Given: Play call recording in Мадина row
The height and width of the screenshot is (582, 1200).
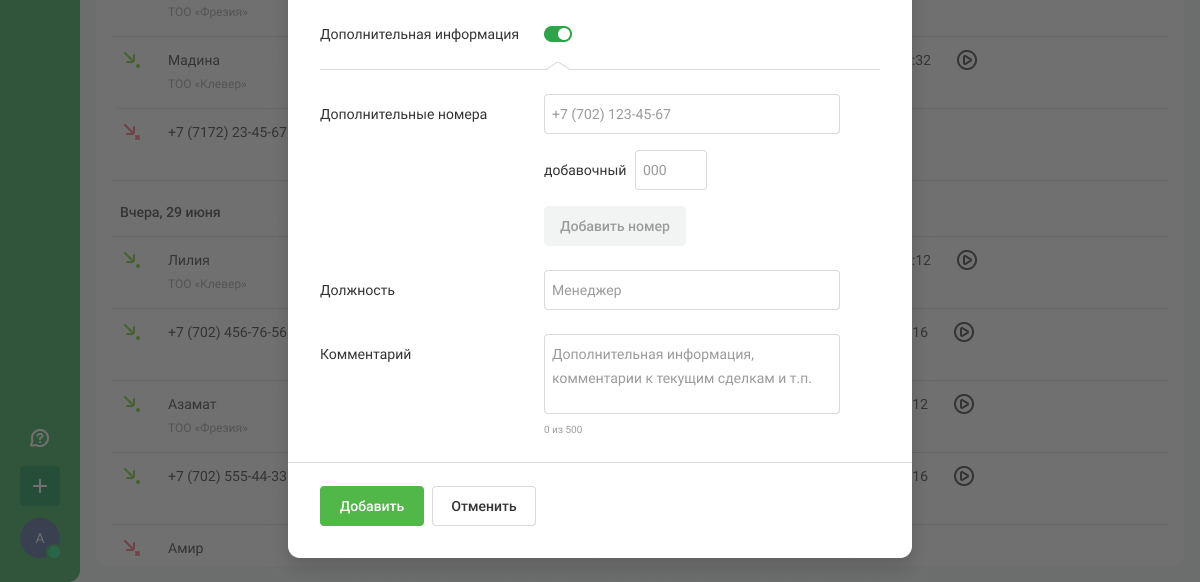Looking at the screenshot, I should (966, 60).
